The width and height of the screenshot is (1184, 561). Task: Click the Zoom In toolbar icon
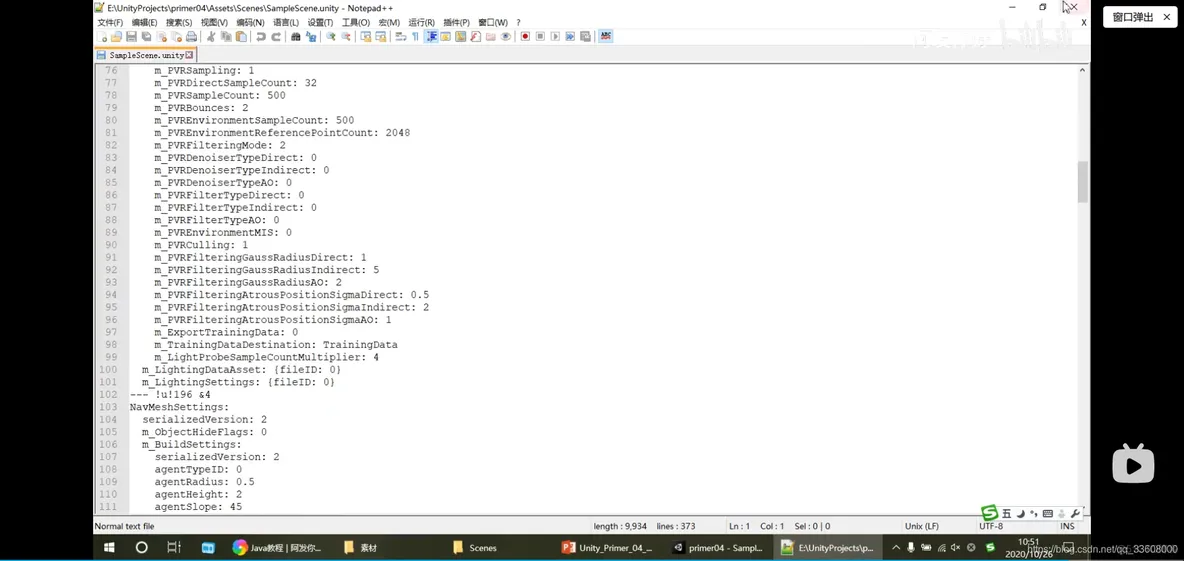click(331, 36)
